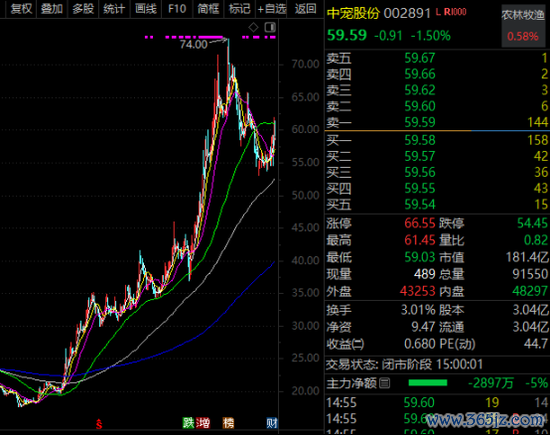This screenshot has width=550, height=435.
Task: Select the 买三 row price 59.56
Action: pyautogui.click(x=420, y=172)
